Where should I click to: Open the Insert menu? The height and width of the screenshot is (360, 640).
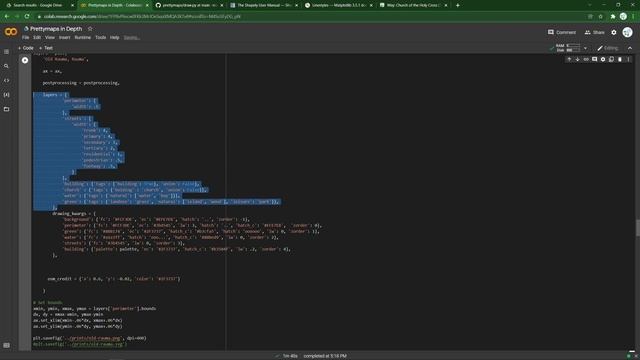pyautogui.click(x=64, y=37)
